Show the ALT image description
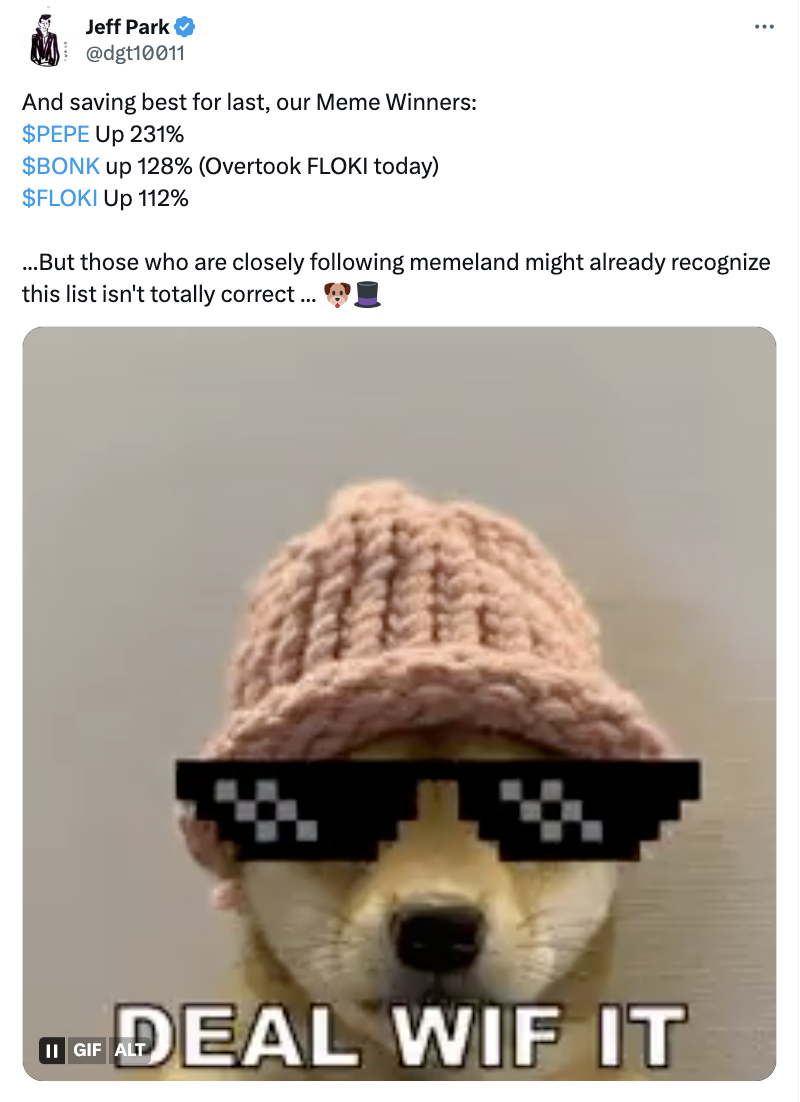Viewport: 800px width, 1102px height. (130, 1050)
